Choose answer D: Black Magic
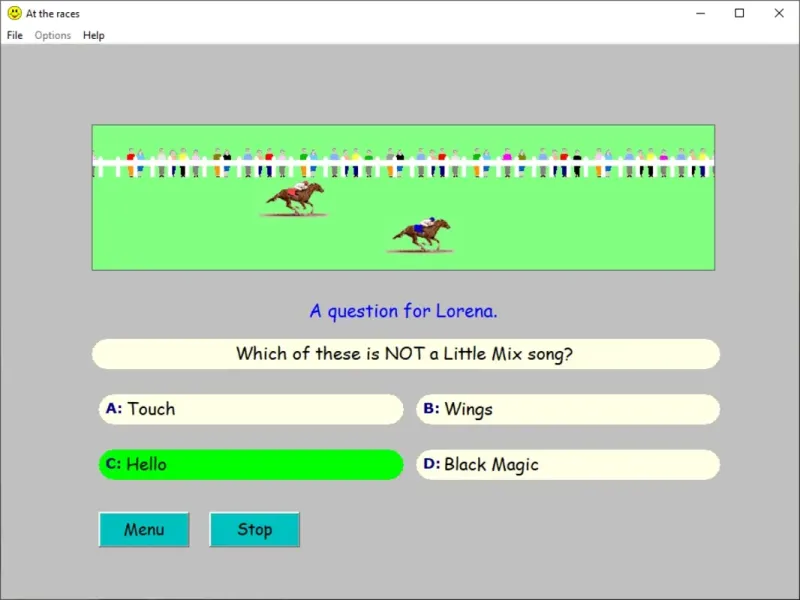The image size is (800, 600). 568,464
